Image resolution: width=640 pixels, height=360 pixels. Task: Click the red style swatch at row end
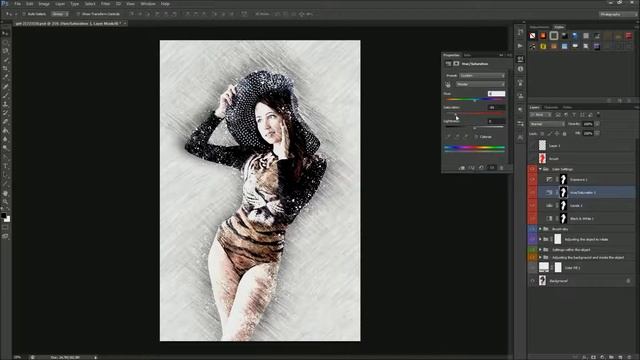tap(629, 36)
